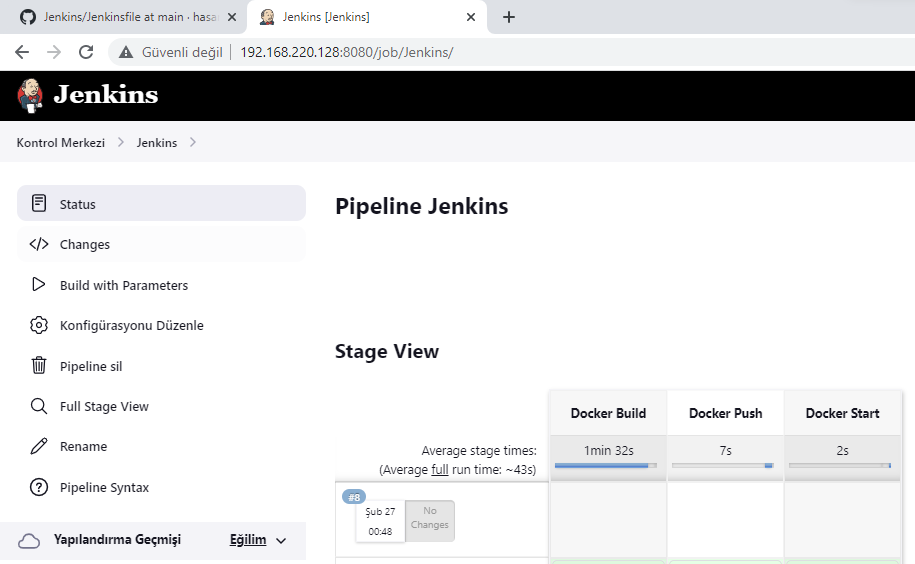Click the Build with Parameters play icon
915x564 pixels.
pos(39,285)
